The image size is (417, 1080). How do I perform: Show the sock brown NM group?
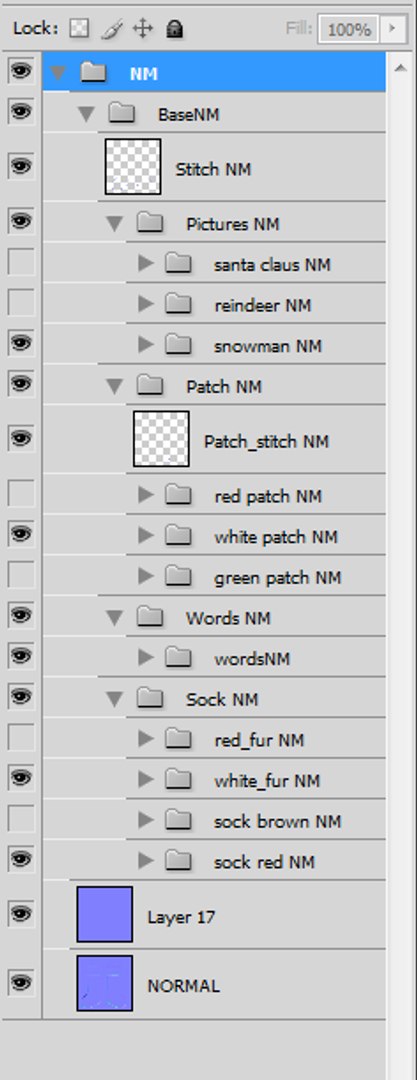tap(21, 819)
